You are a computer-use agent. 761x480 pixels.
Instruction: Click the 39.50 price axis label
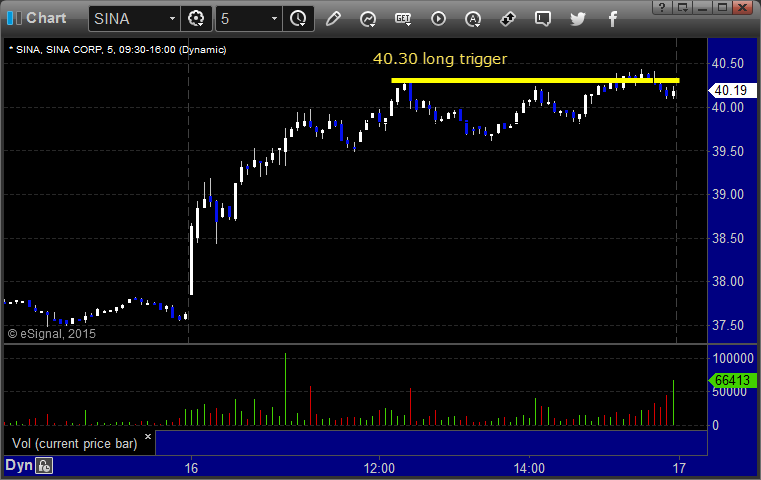[728, 151]
